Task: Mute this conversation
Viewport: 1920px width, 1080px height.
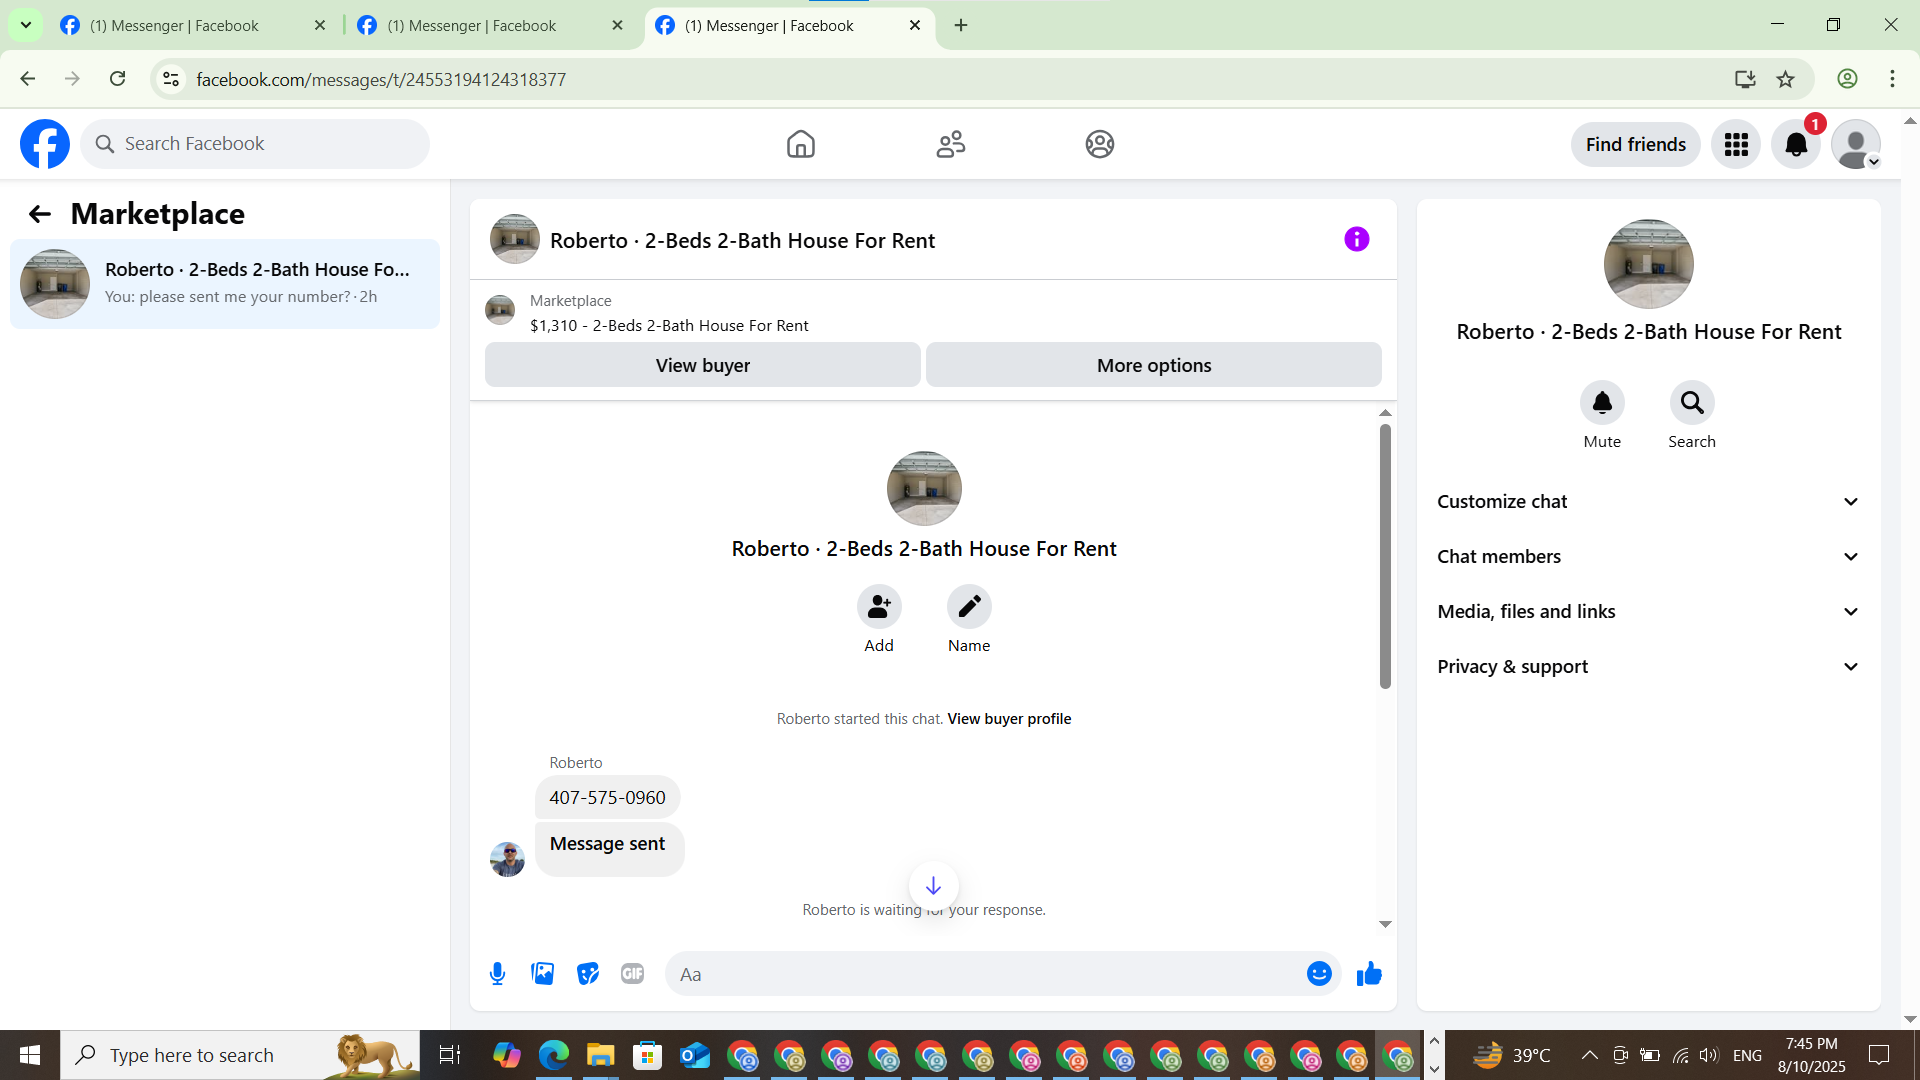Action: 1602,403
